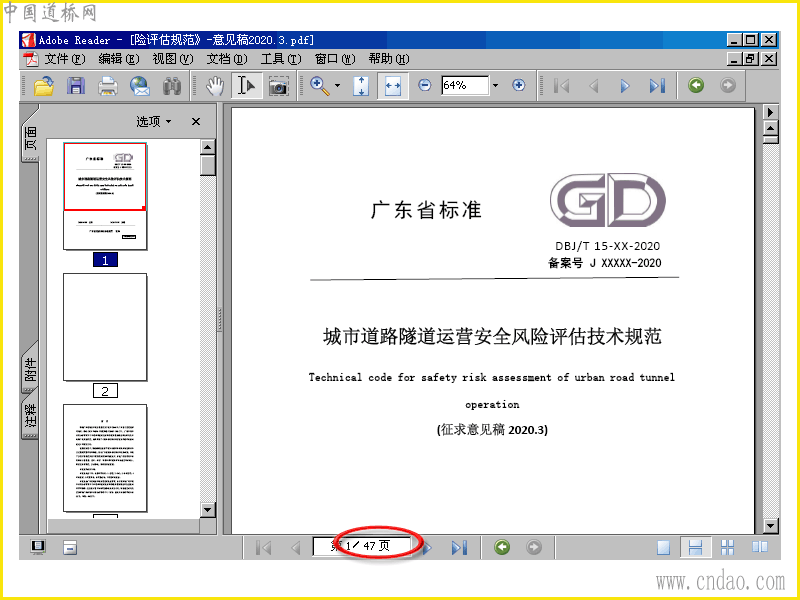Open the 窗口(W) menu
Screen dimensions: 800x600
pos(335,59)
